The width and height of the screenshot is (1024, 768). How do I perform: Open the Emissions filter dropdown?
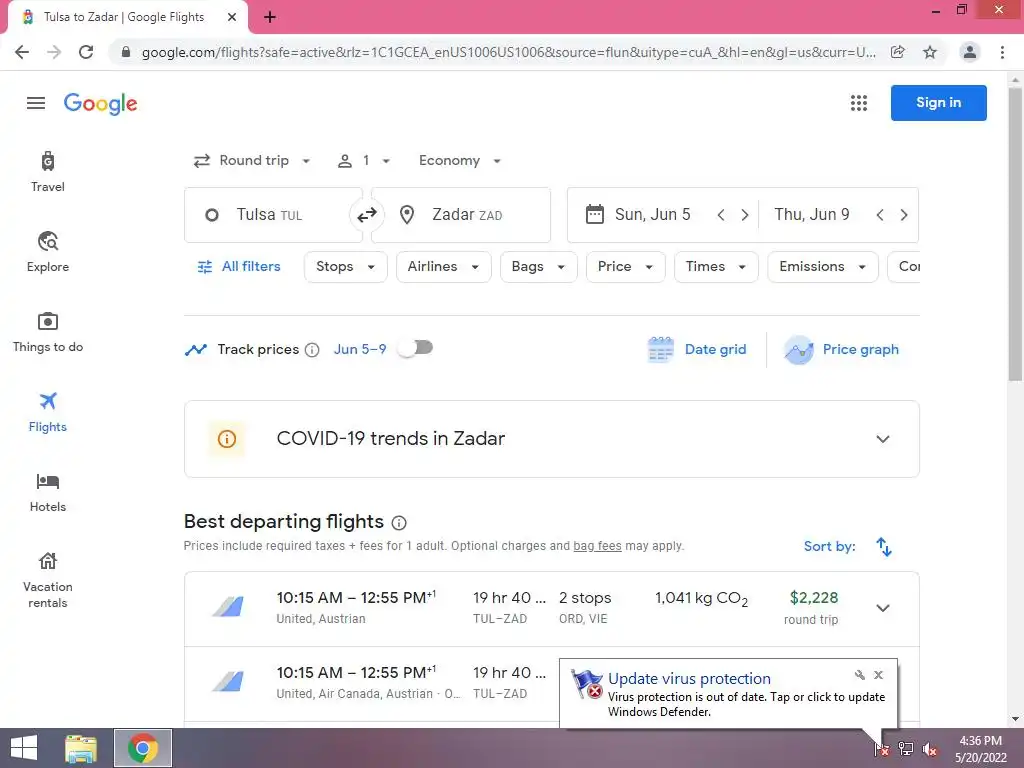(x=823, y=266)
